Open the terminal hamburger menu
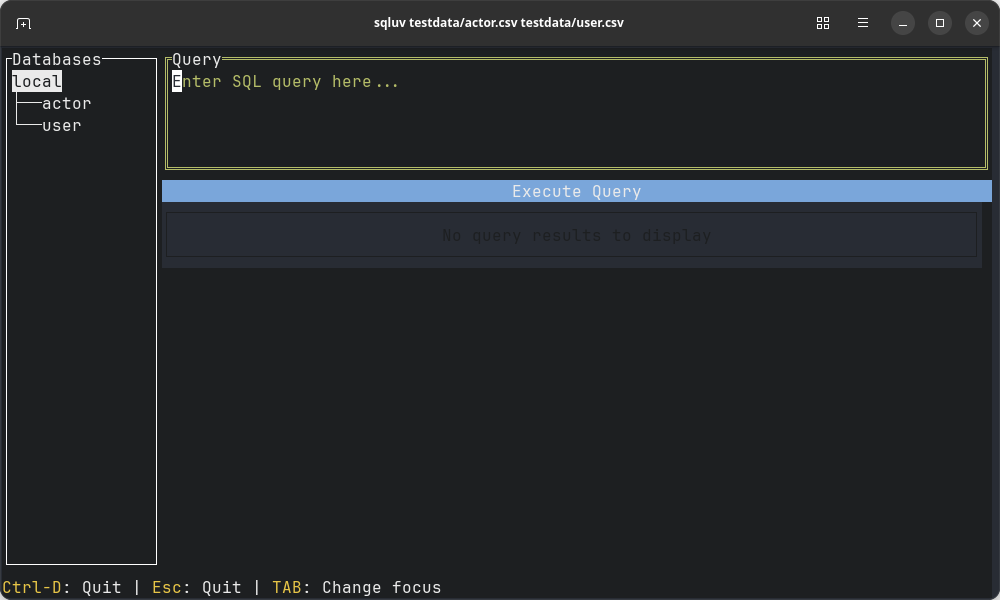 tap(863, 23)
